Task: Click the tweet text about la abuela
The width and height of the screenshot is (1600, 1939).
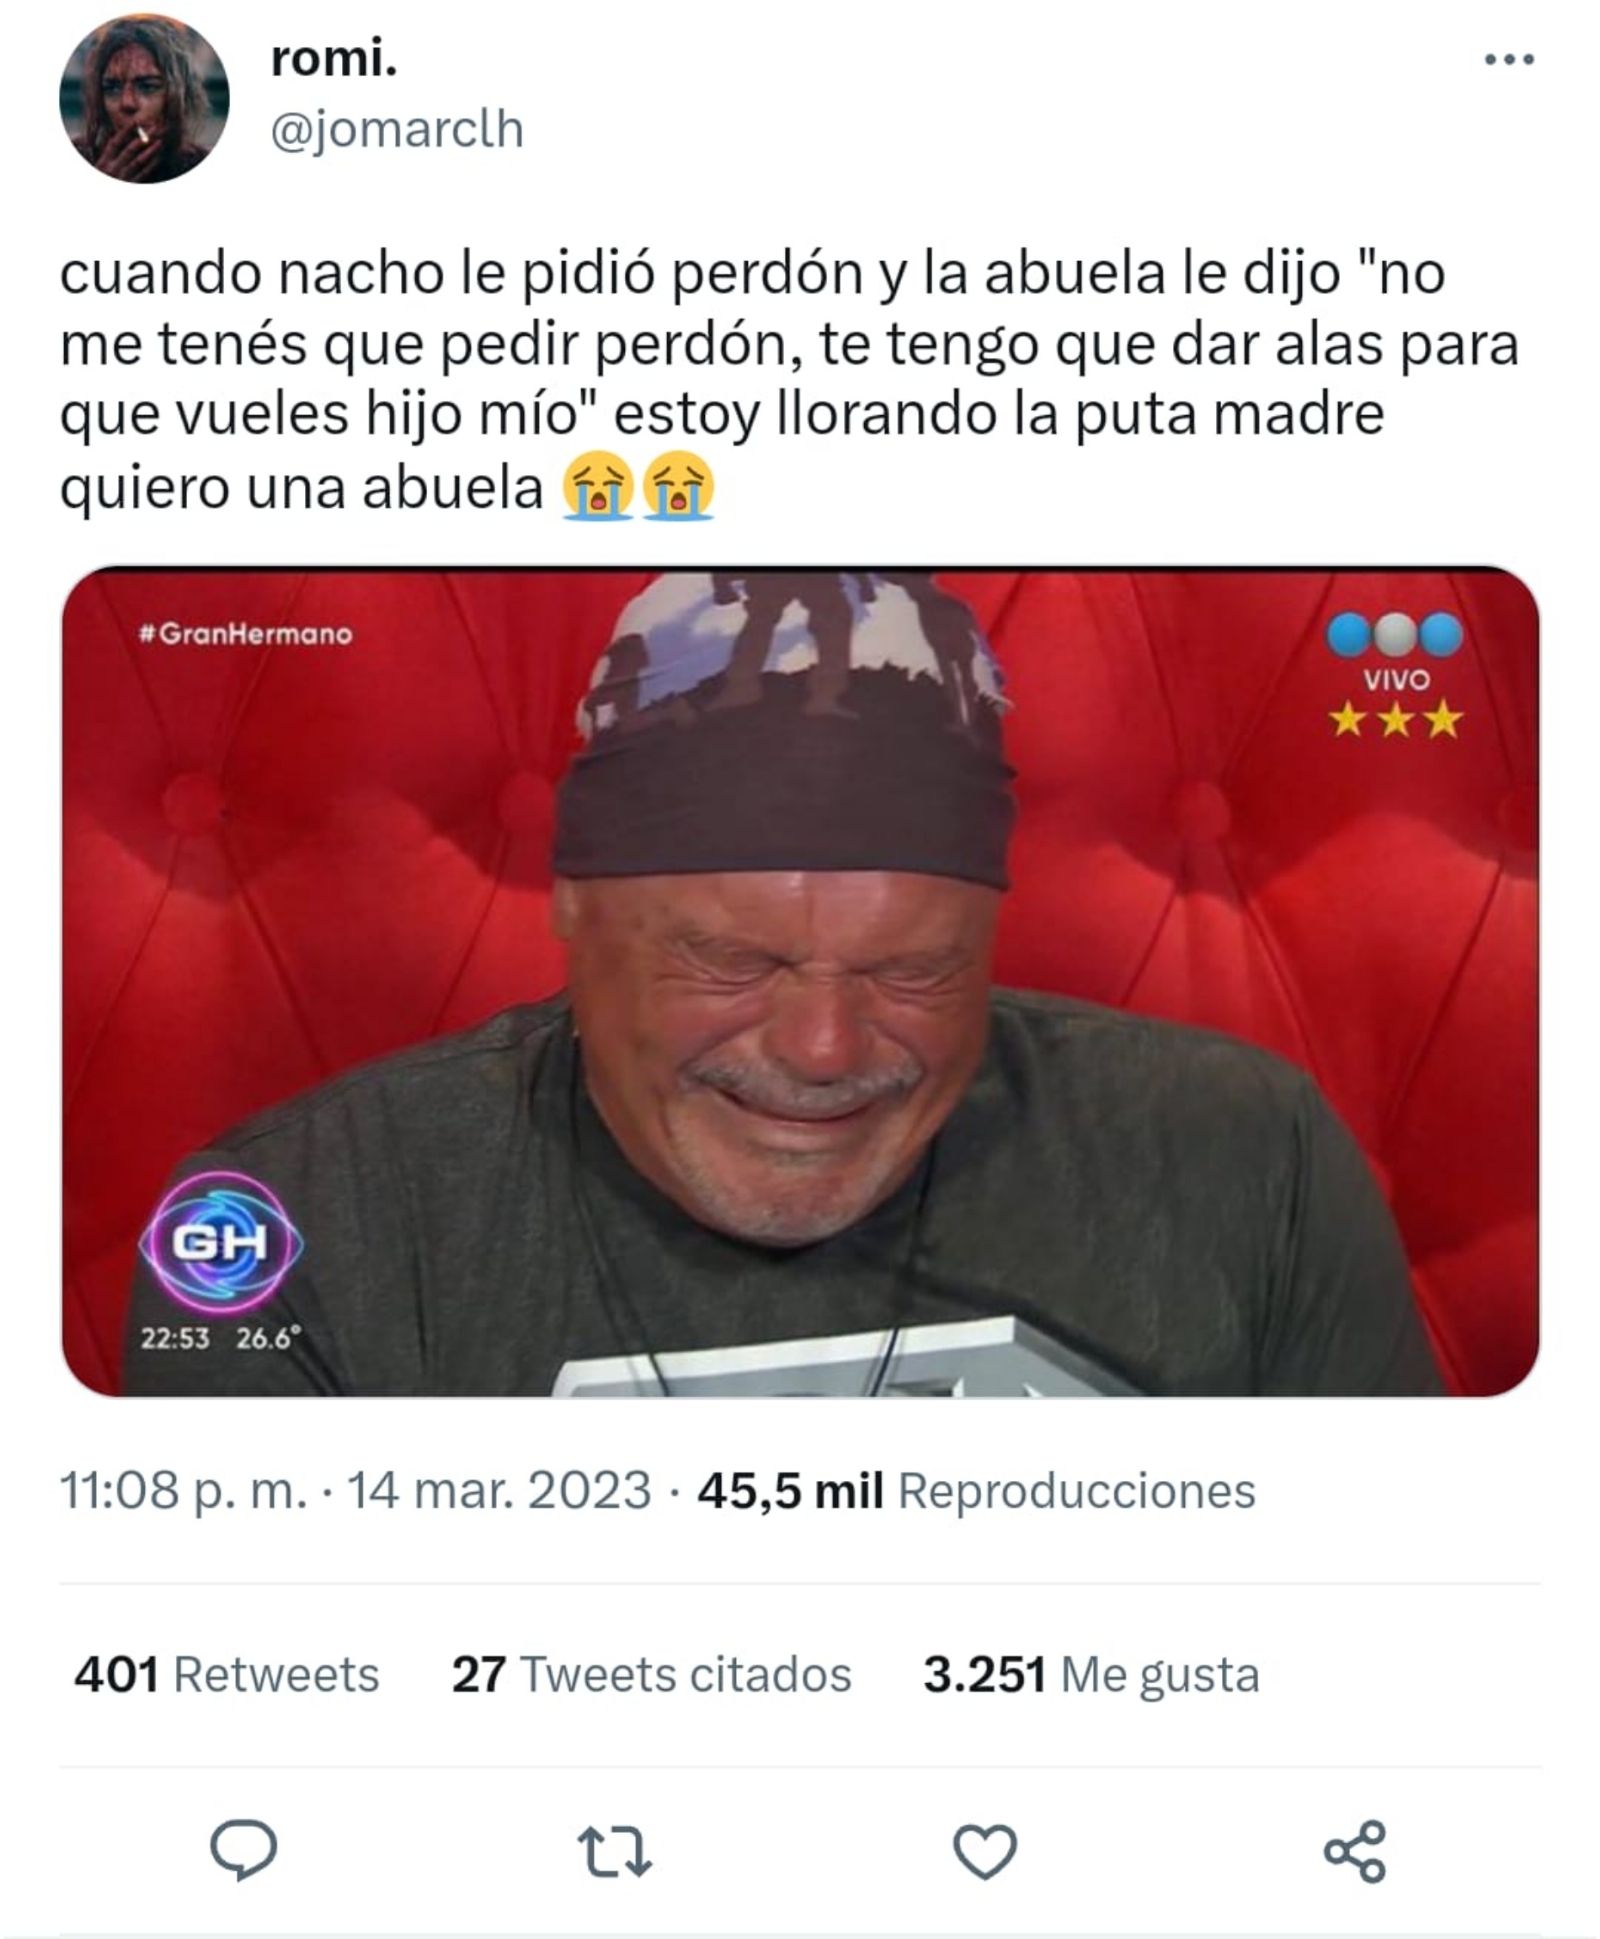Action: coord(789,381)
